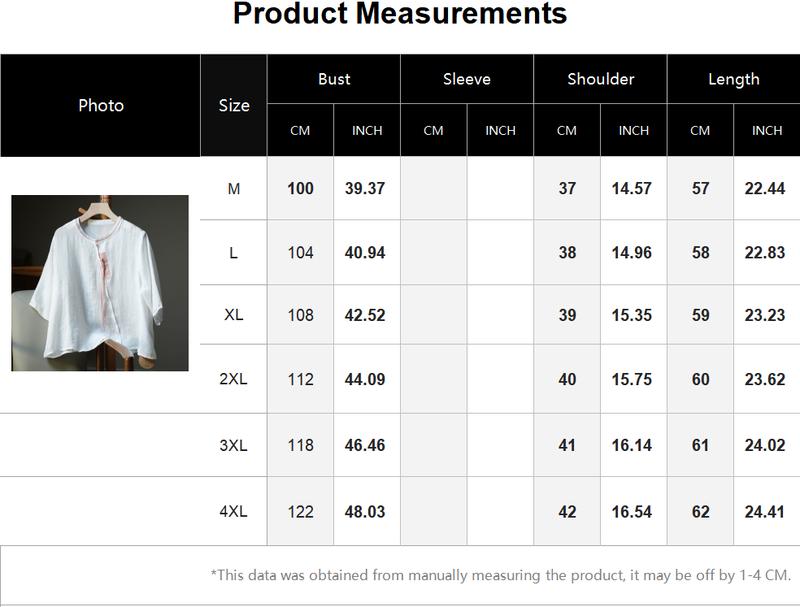Click the white blouse product photo
This screenshot has height=607, width=800.
pos(100,283)
